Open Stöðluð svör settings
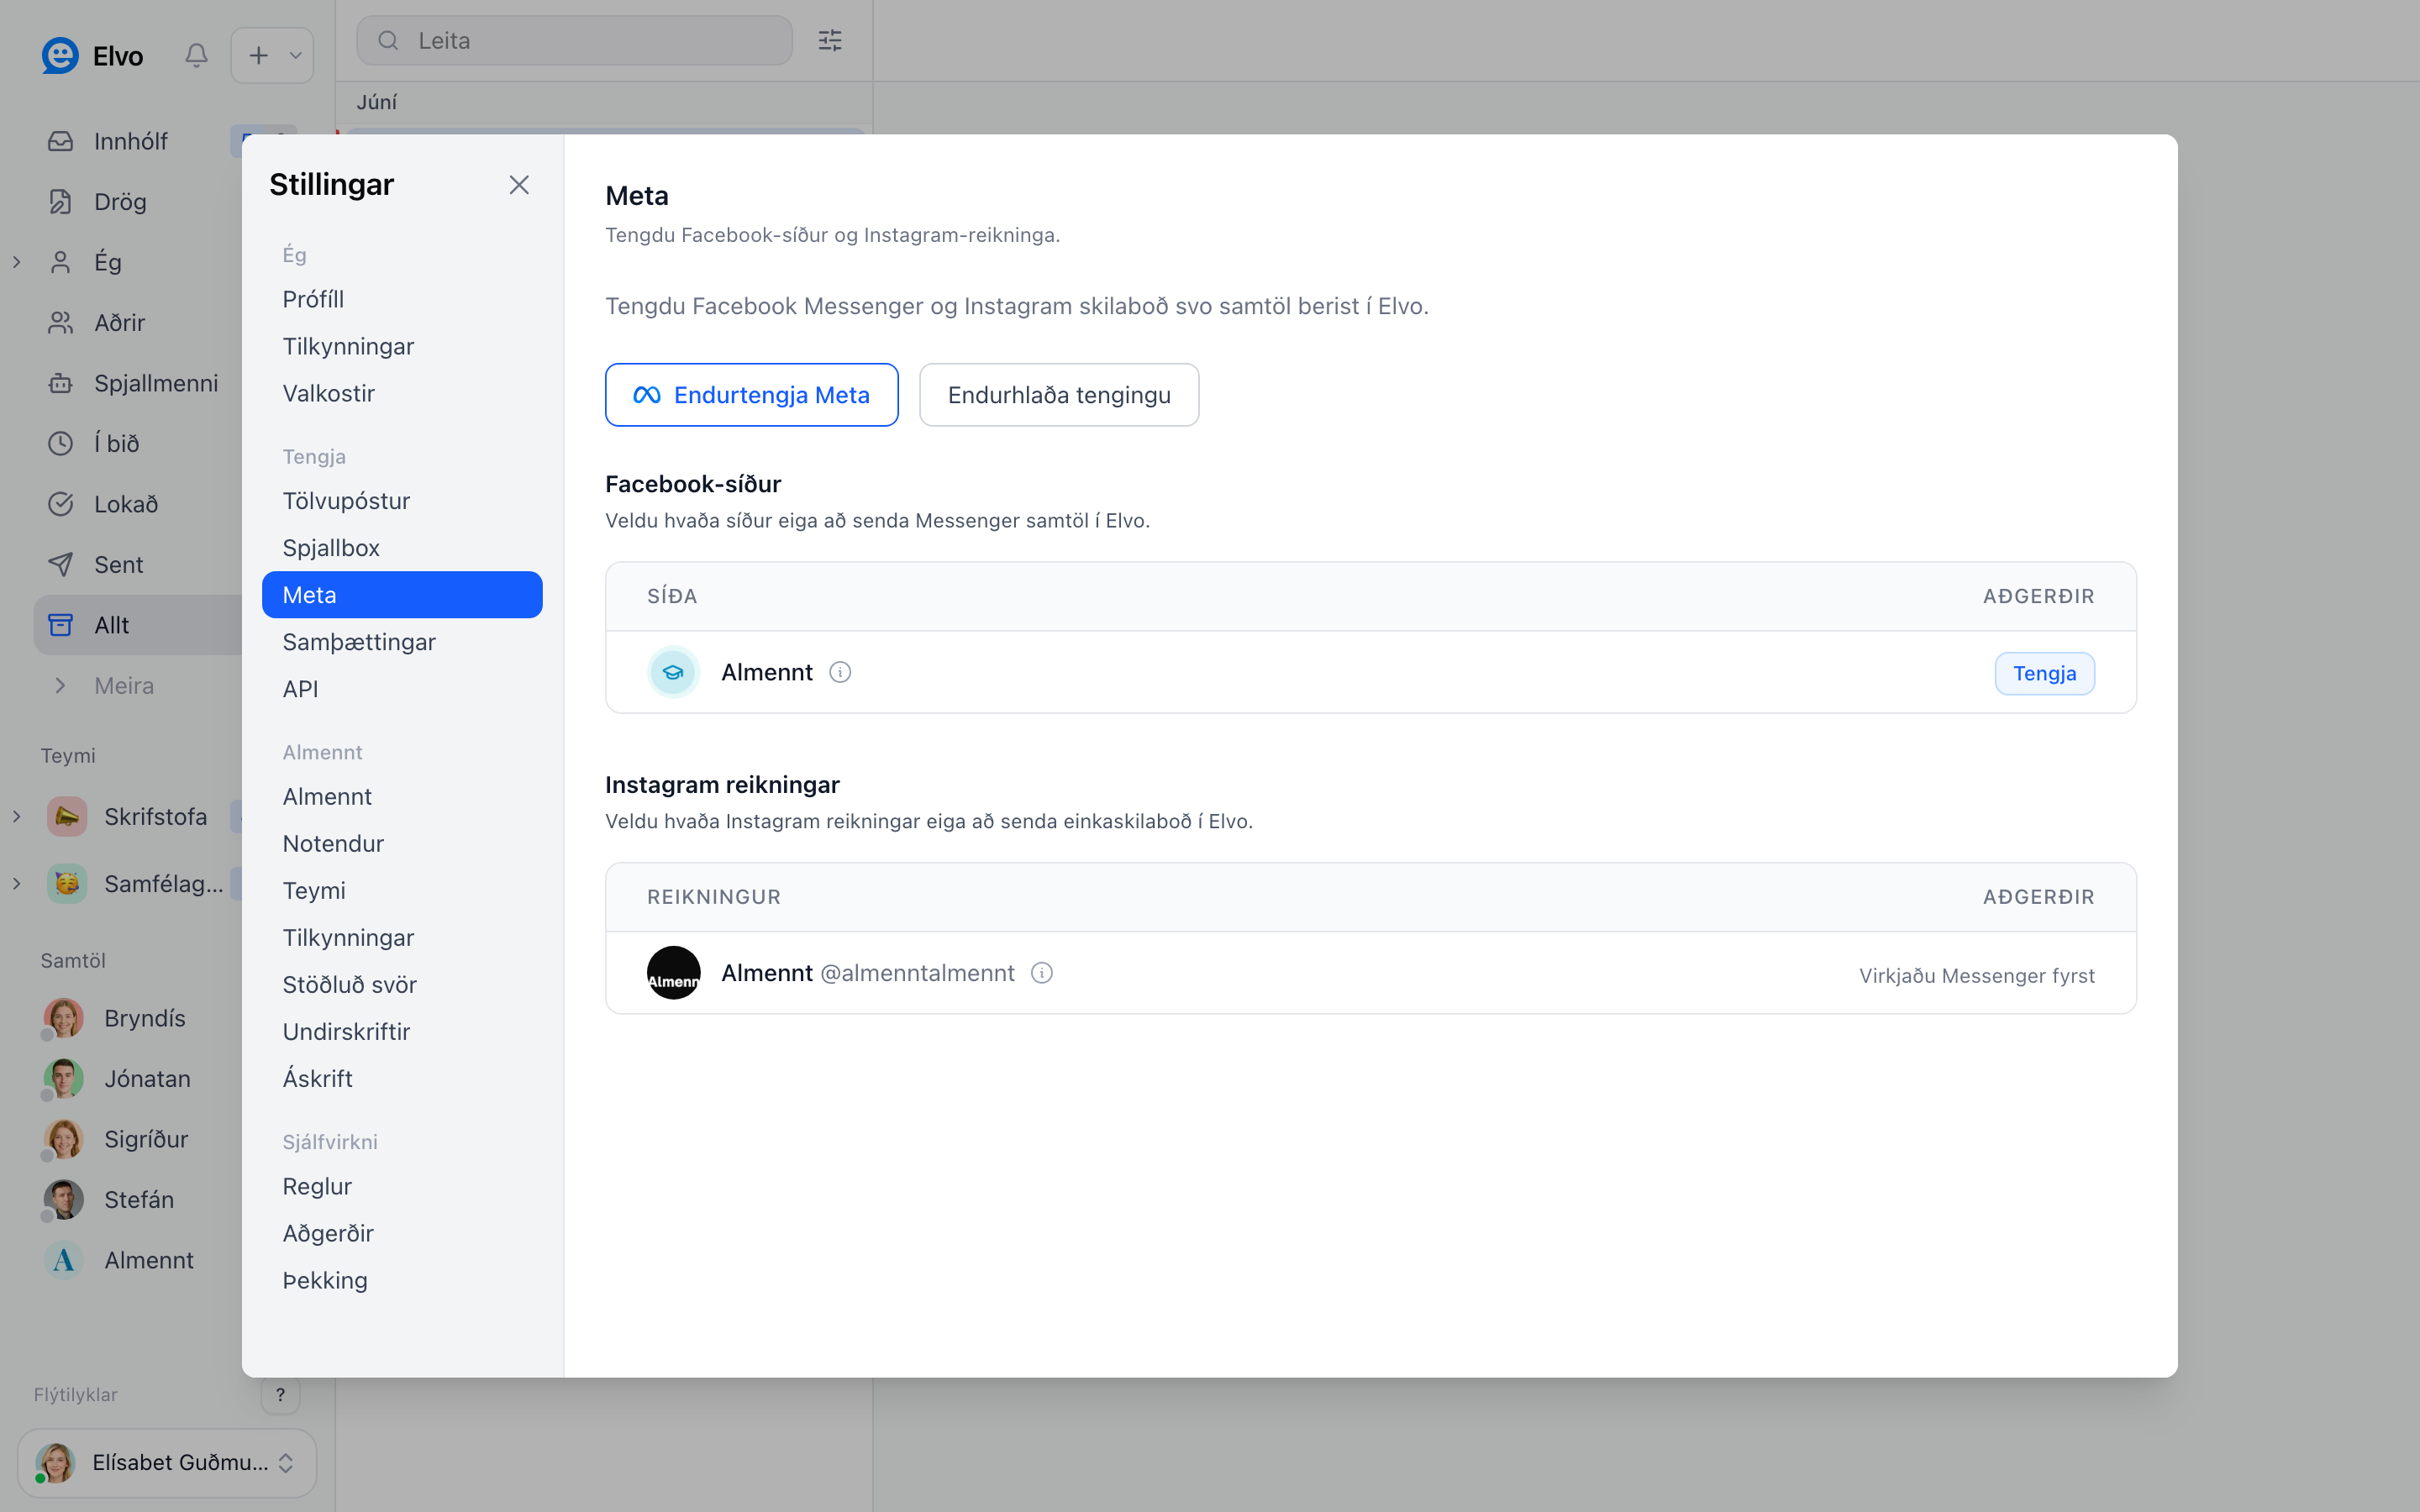The width and height of the screenshot is (2420, 1512). pyautogui.click(x=402, y=984)
